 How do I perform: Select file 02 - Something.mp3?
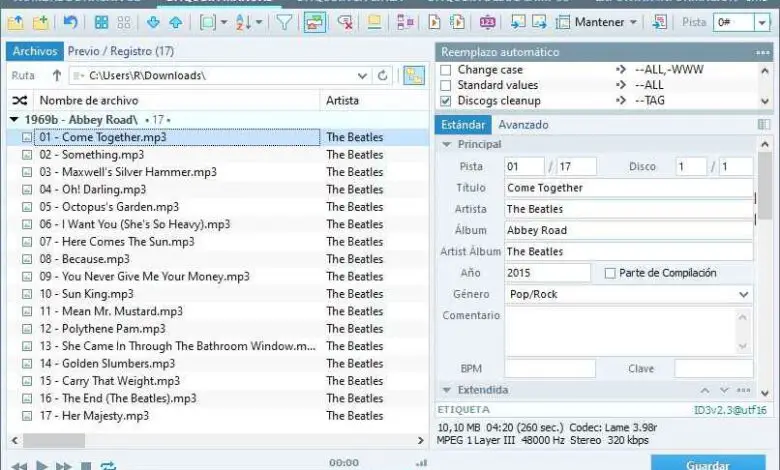click(x=92, y=155)
